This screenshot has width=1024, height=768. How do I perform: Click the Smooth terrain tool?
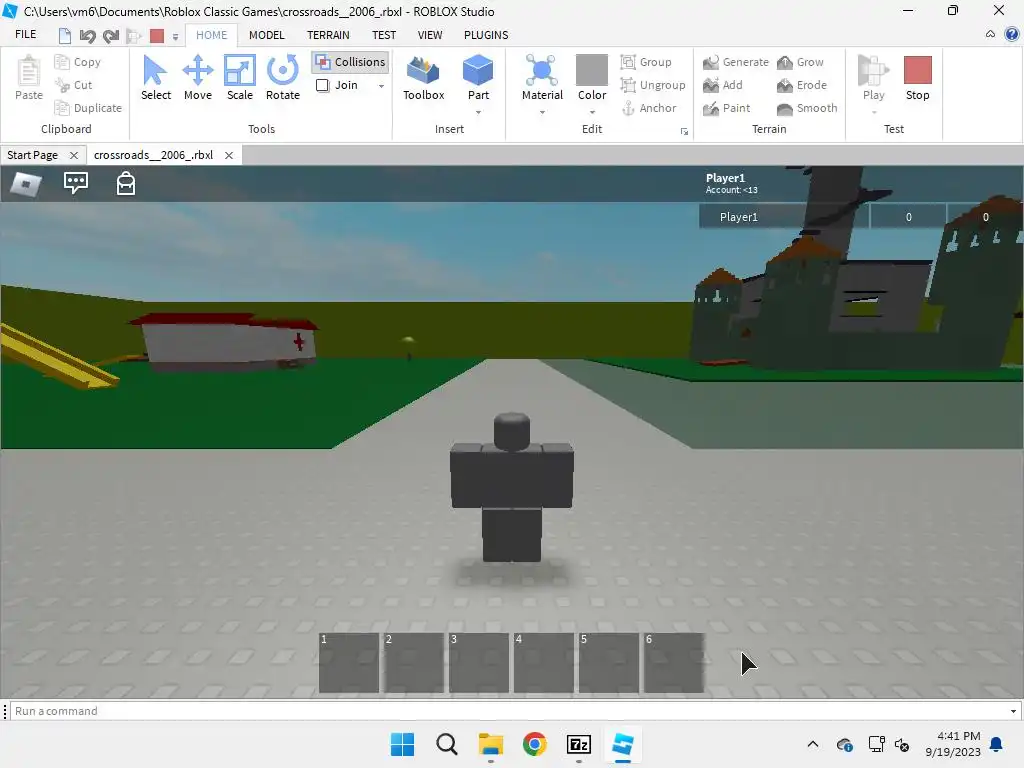pos(807,108)
